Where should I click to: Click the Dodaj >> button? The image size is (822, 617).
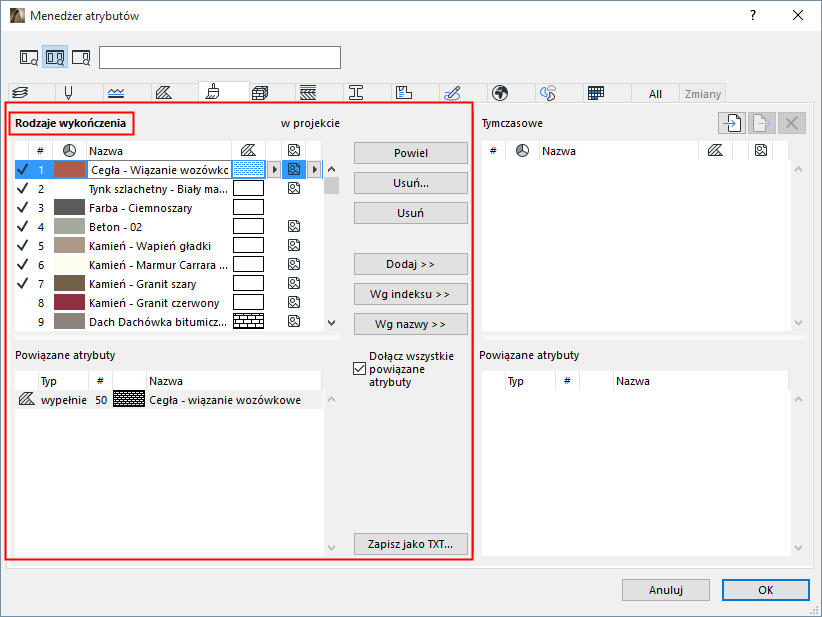410,264
